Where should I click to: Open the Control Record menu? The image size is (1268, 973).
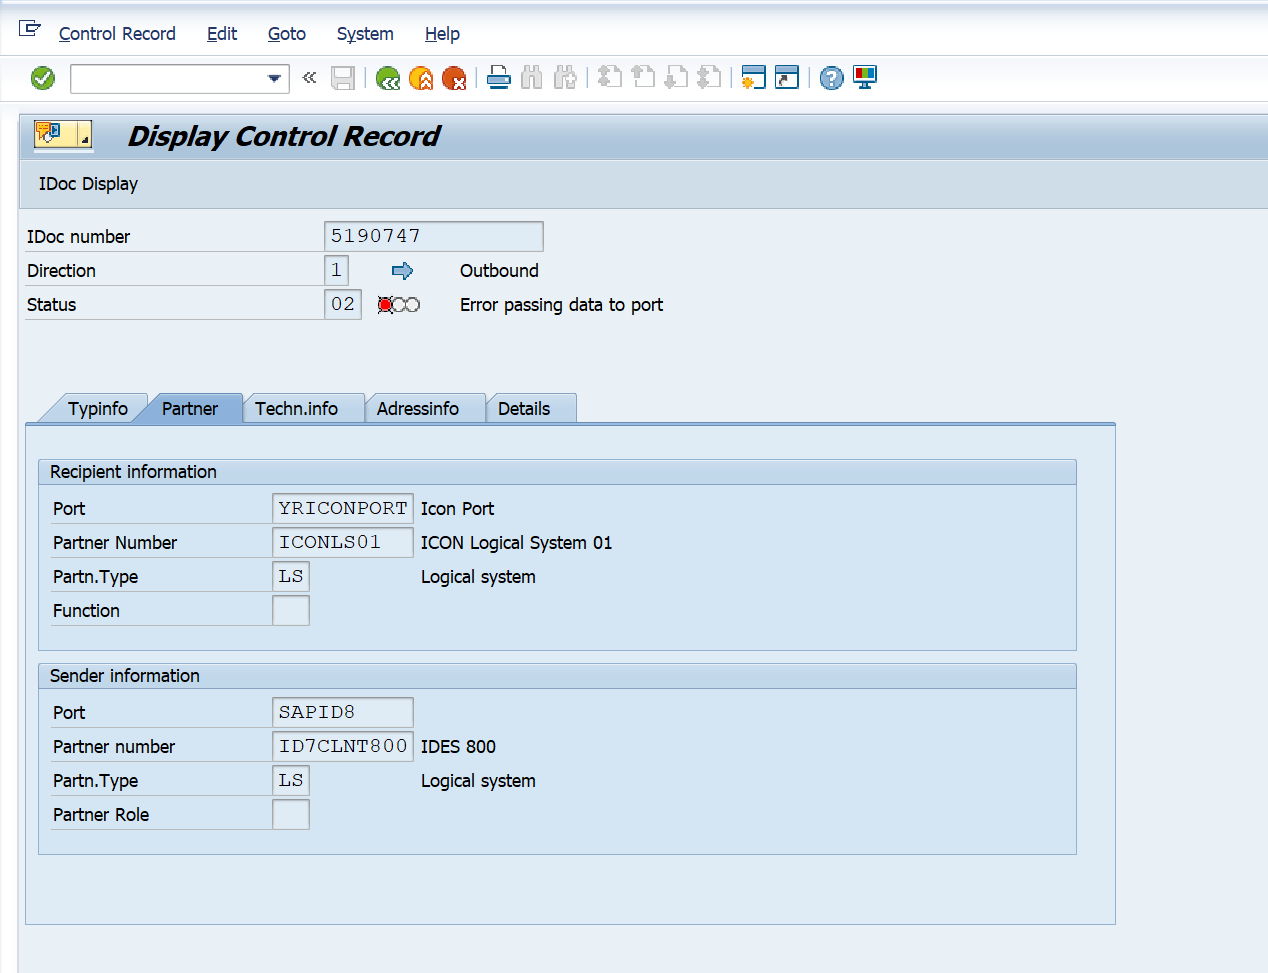(117, 34)
